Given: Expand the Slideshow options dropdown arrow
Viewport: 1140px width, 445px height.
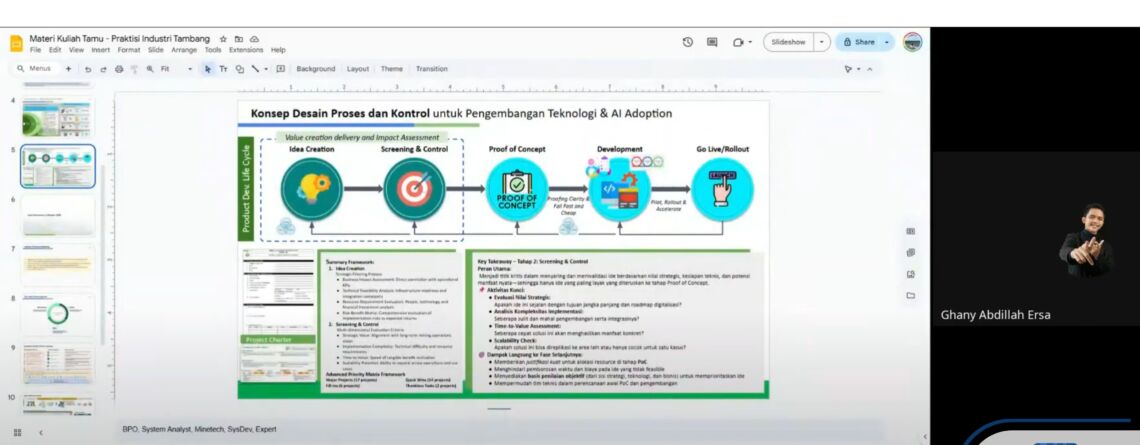Looking at the screenshot, I should [822, 42].
